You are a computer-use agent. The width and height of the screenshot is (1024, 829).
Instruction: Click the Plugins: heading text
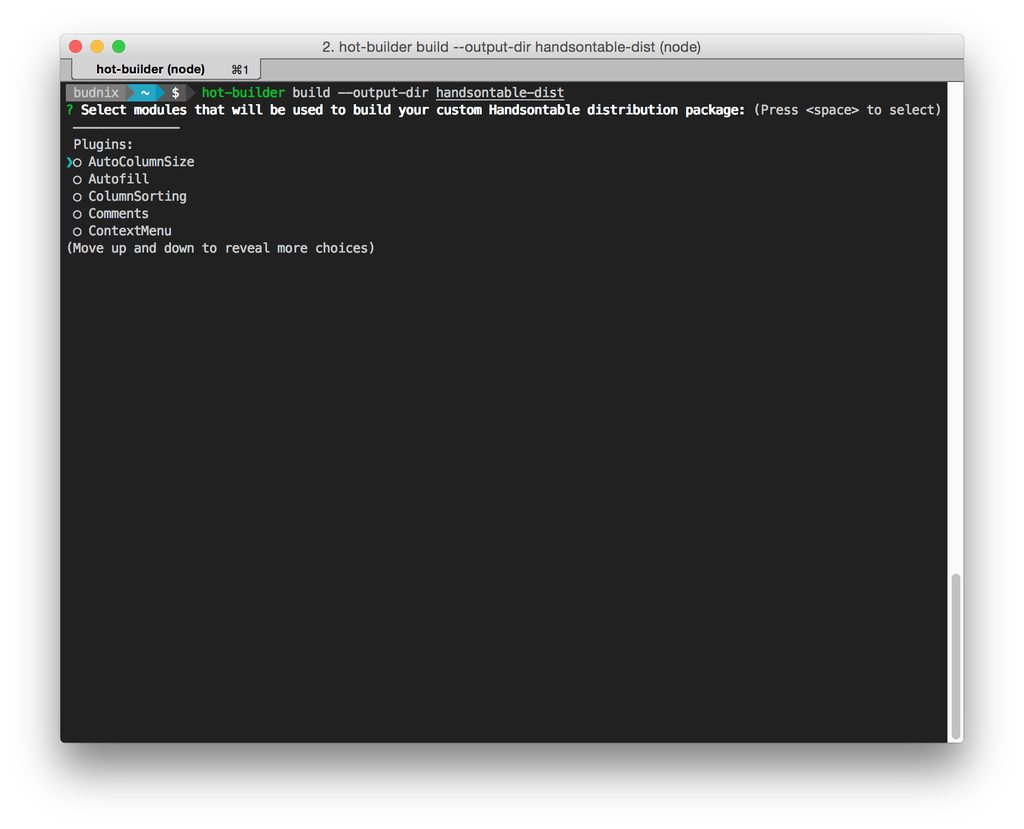click(x=103, y=144)
